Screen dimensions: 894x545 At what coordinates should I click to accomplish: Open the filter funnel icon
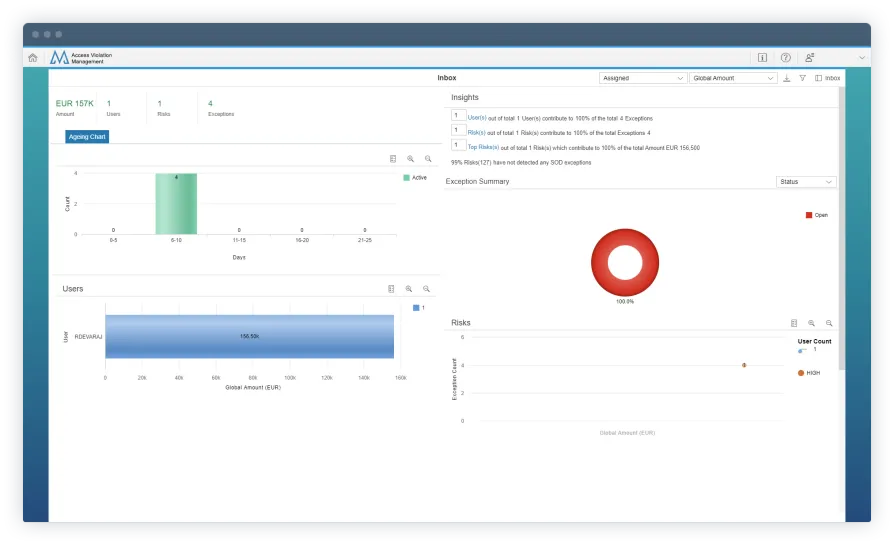[x=802, y=78]
